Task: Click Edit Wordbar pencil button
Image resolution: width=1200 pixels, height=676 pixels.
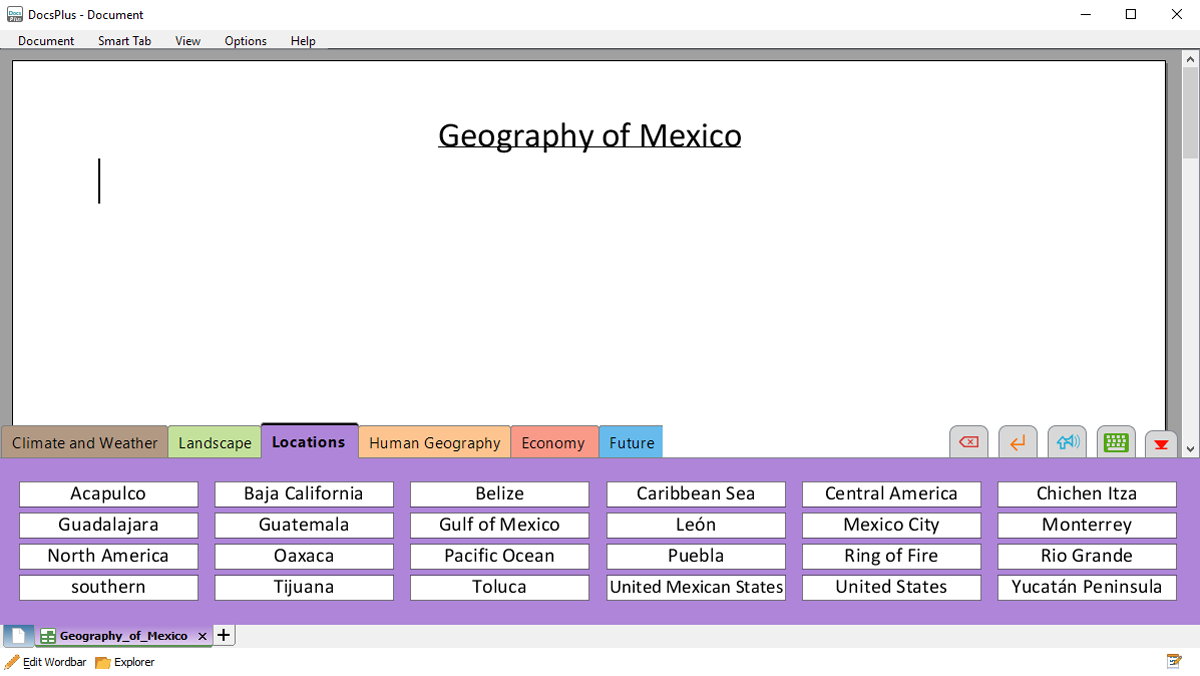Action: click(45, 662)
